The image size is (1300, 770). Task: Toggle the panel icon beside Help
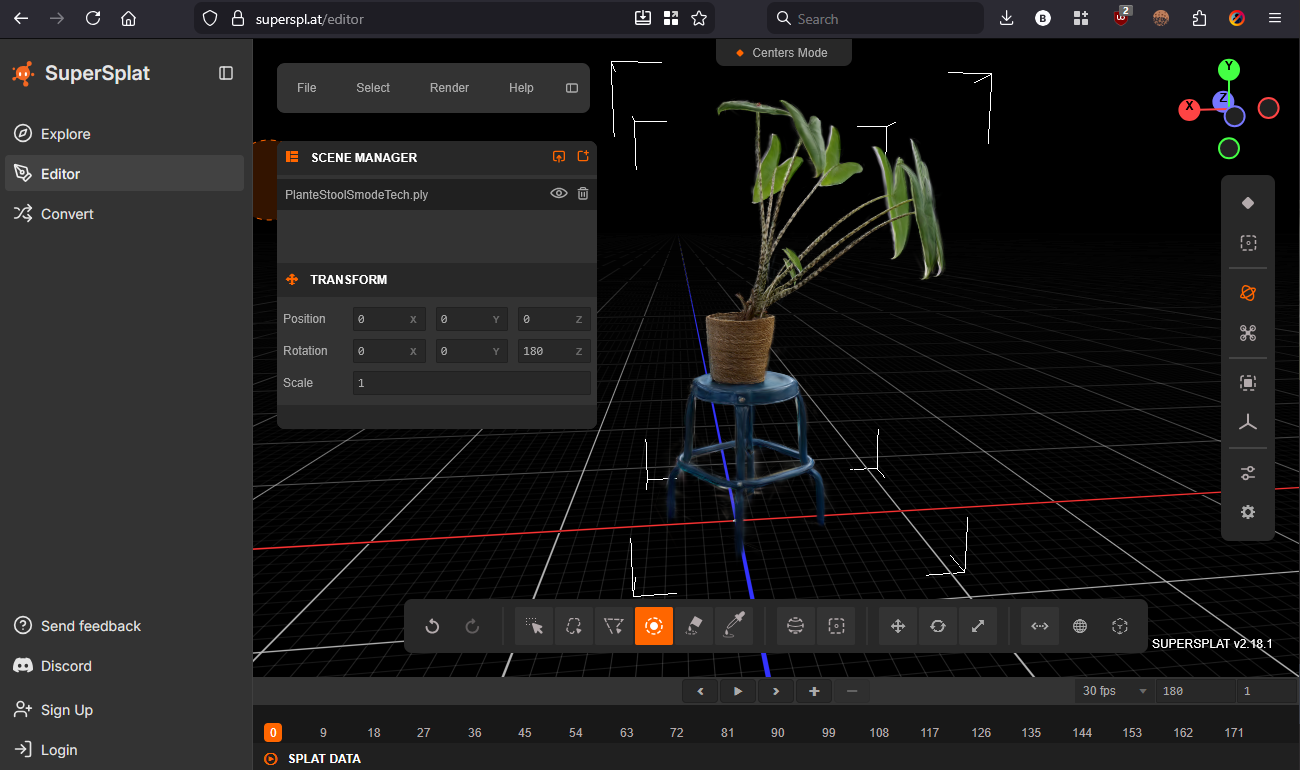(x=572, y=88)
